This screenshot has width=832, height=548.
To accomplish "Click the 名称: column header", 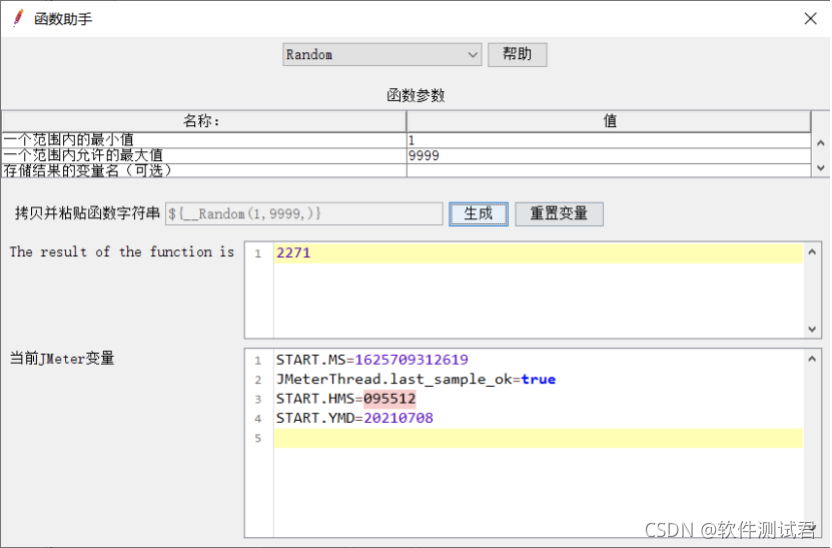I will 204,121.
